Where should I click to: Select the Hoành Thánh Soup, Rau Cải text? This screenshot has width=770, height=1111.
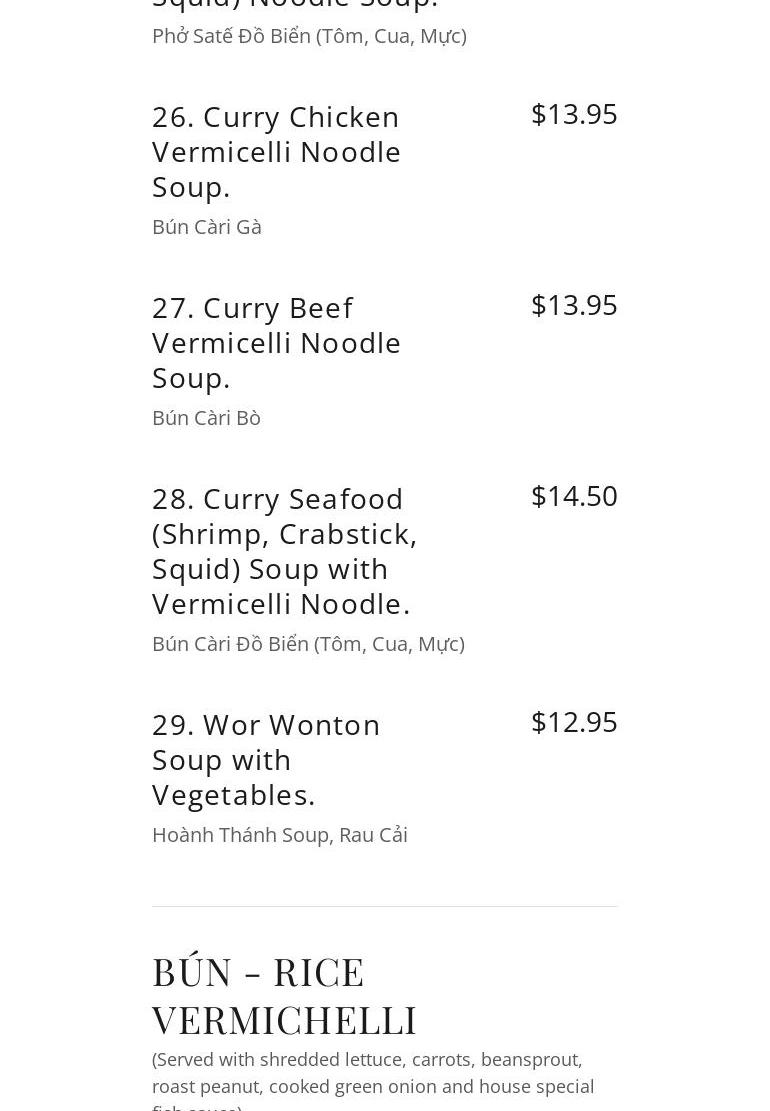[x=280, y=835]
